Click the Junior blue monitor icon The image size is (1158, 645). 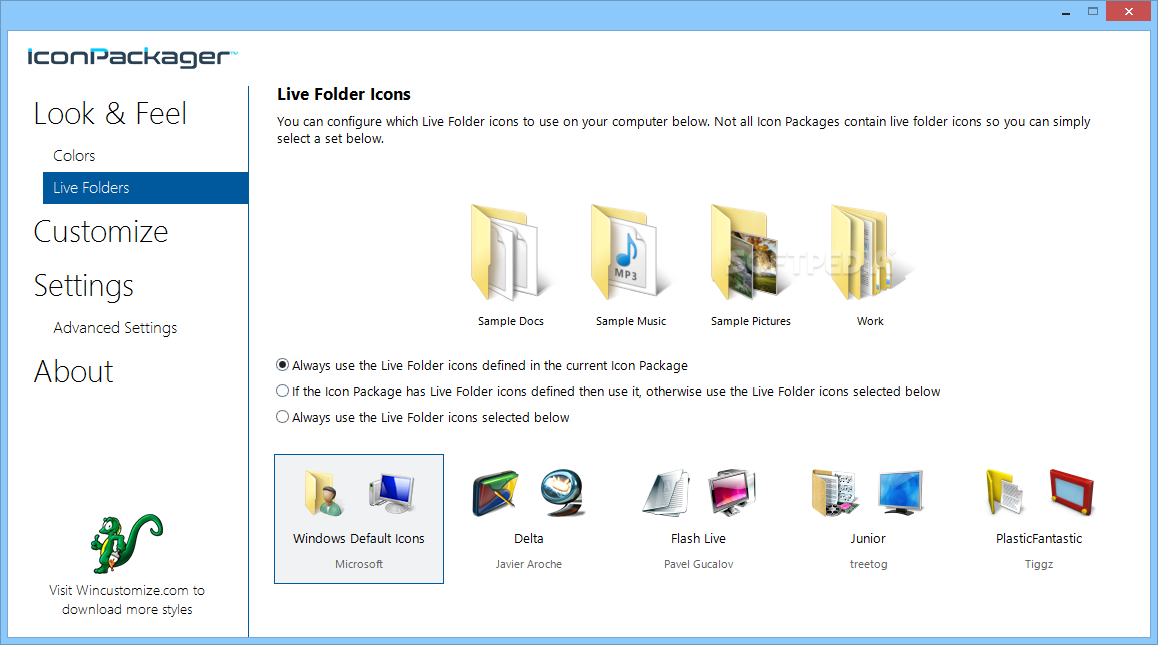click(x=901, y=493)
